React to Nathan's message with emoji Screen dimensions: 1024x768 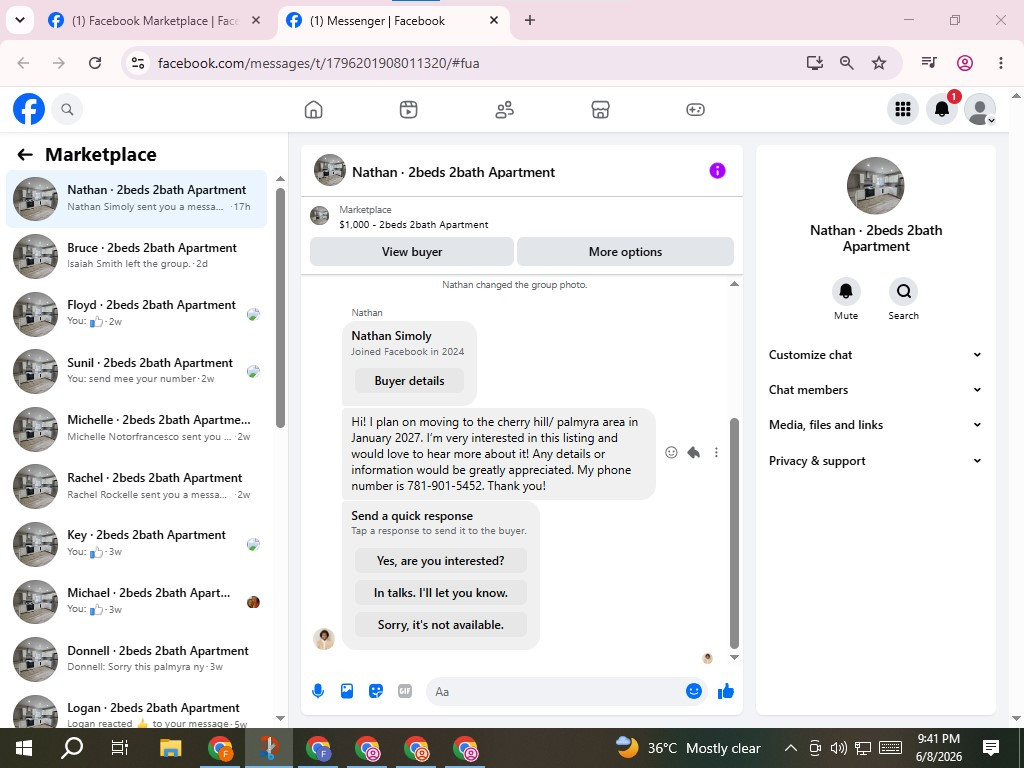coord(671,453)
